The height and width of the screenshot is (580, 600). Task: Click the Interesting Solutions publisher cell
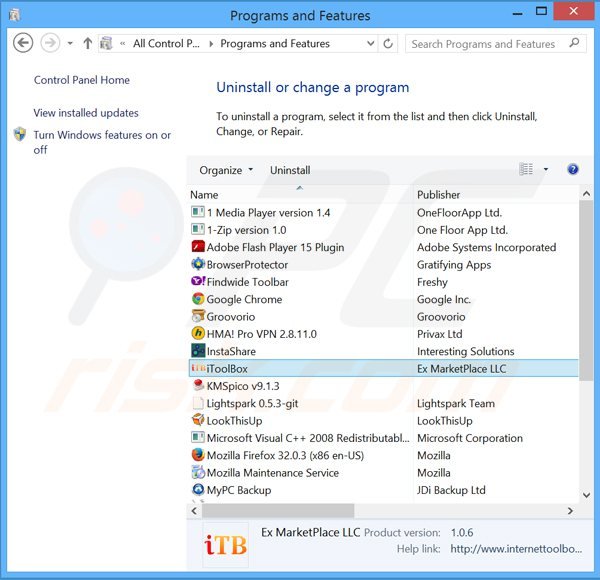point(466,351)
